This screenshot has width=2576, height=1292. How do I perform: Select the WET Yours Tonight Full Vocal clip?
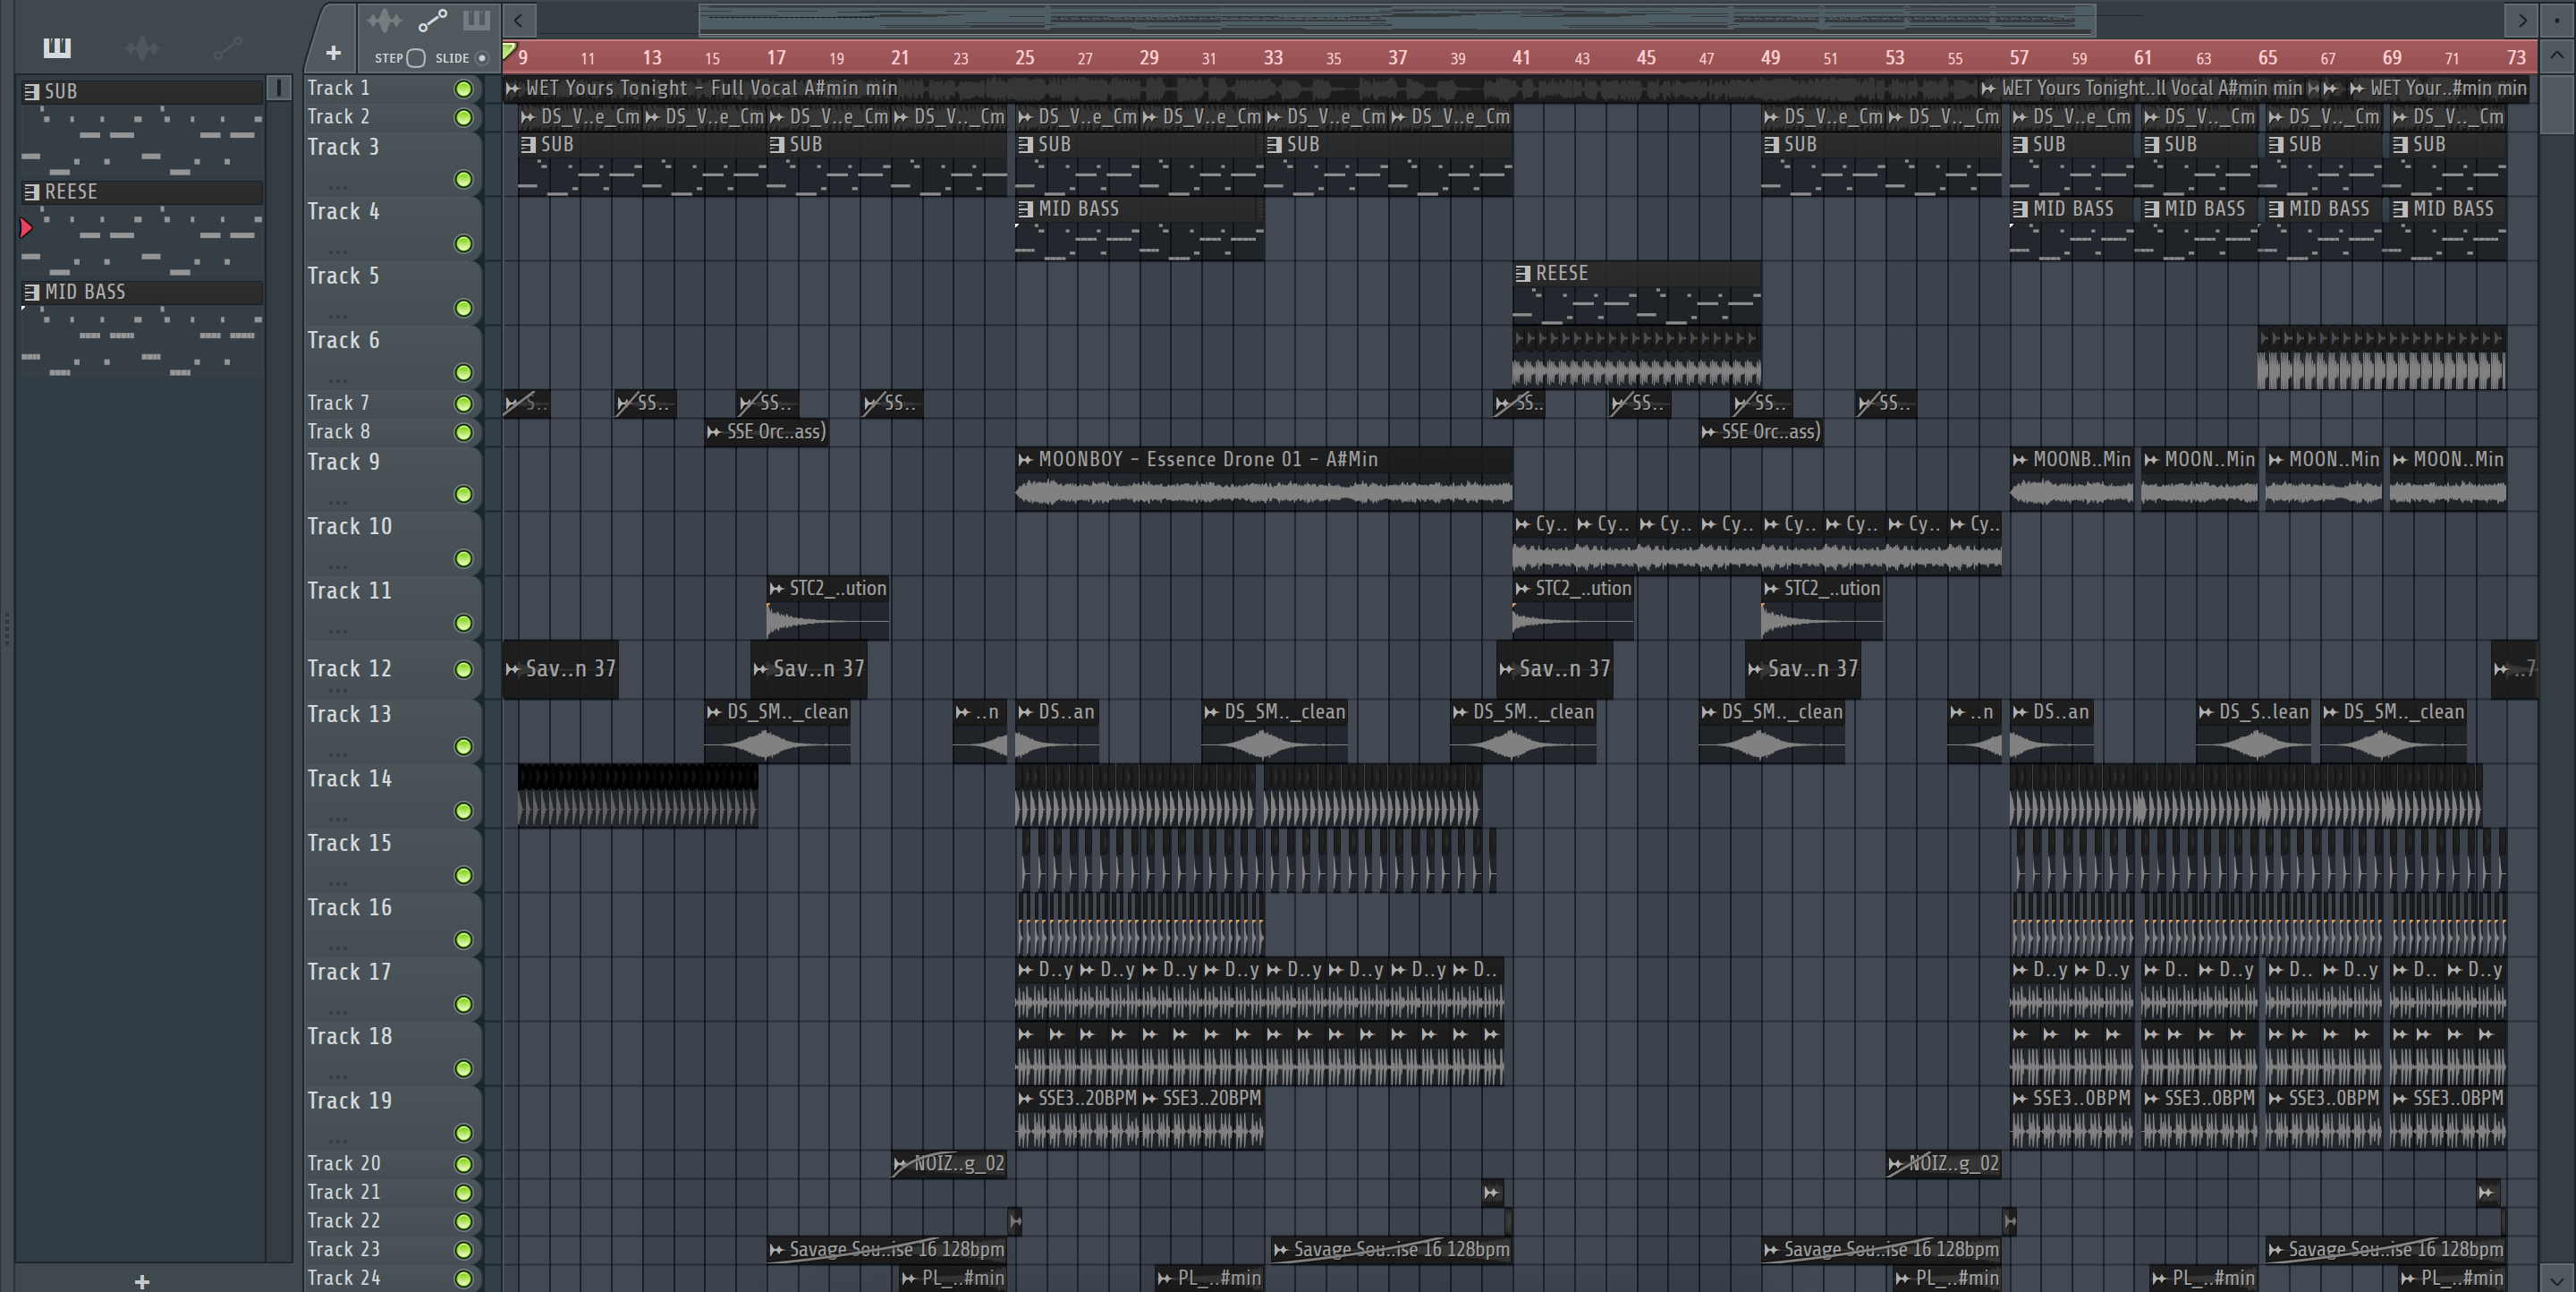pos(1240,88)
